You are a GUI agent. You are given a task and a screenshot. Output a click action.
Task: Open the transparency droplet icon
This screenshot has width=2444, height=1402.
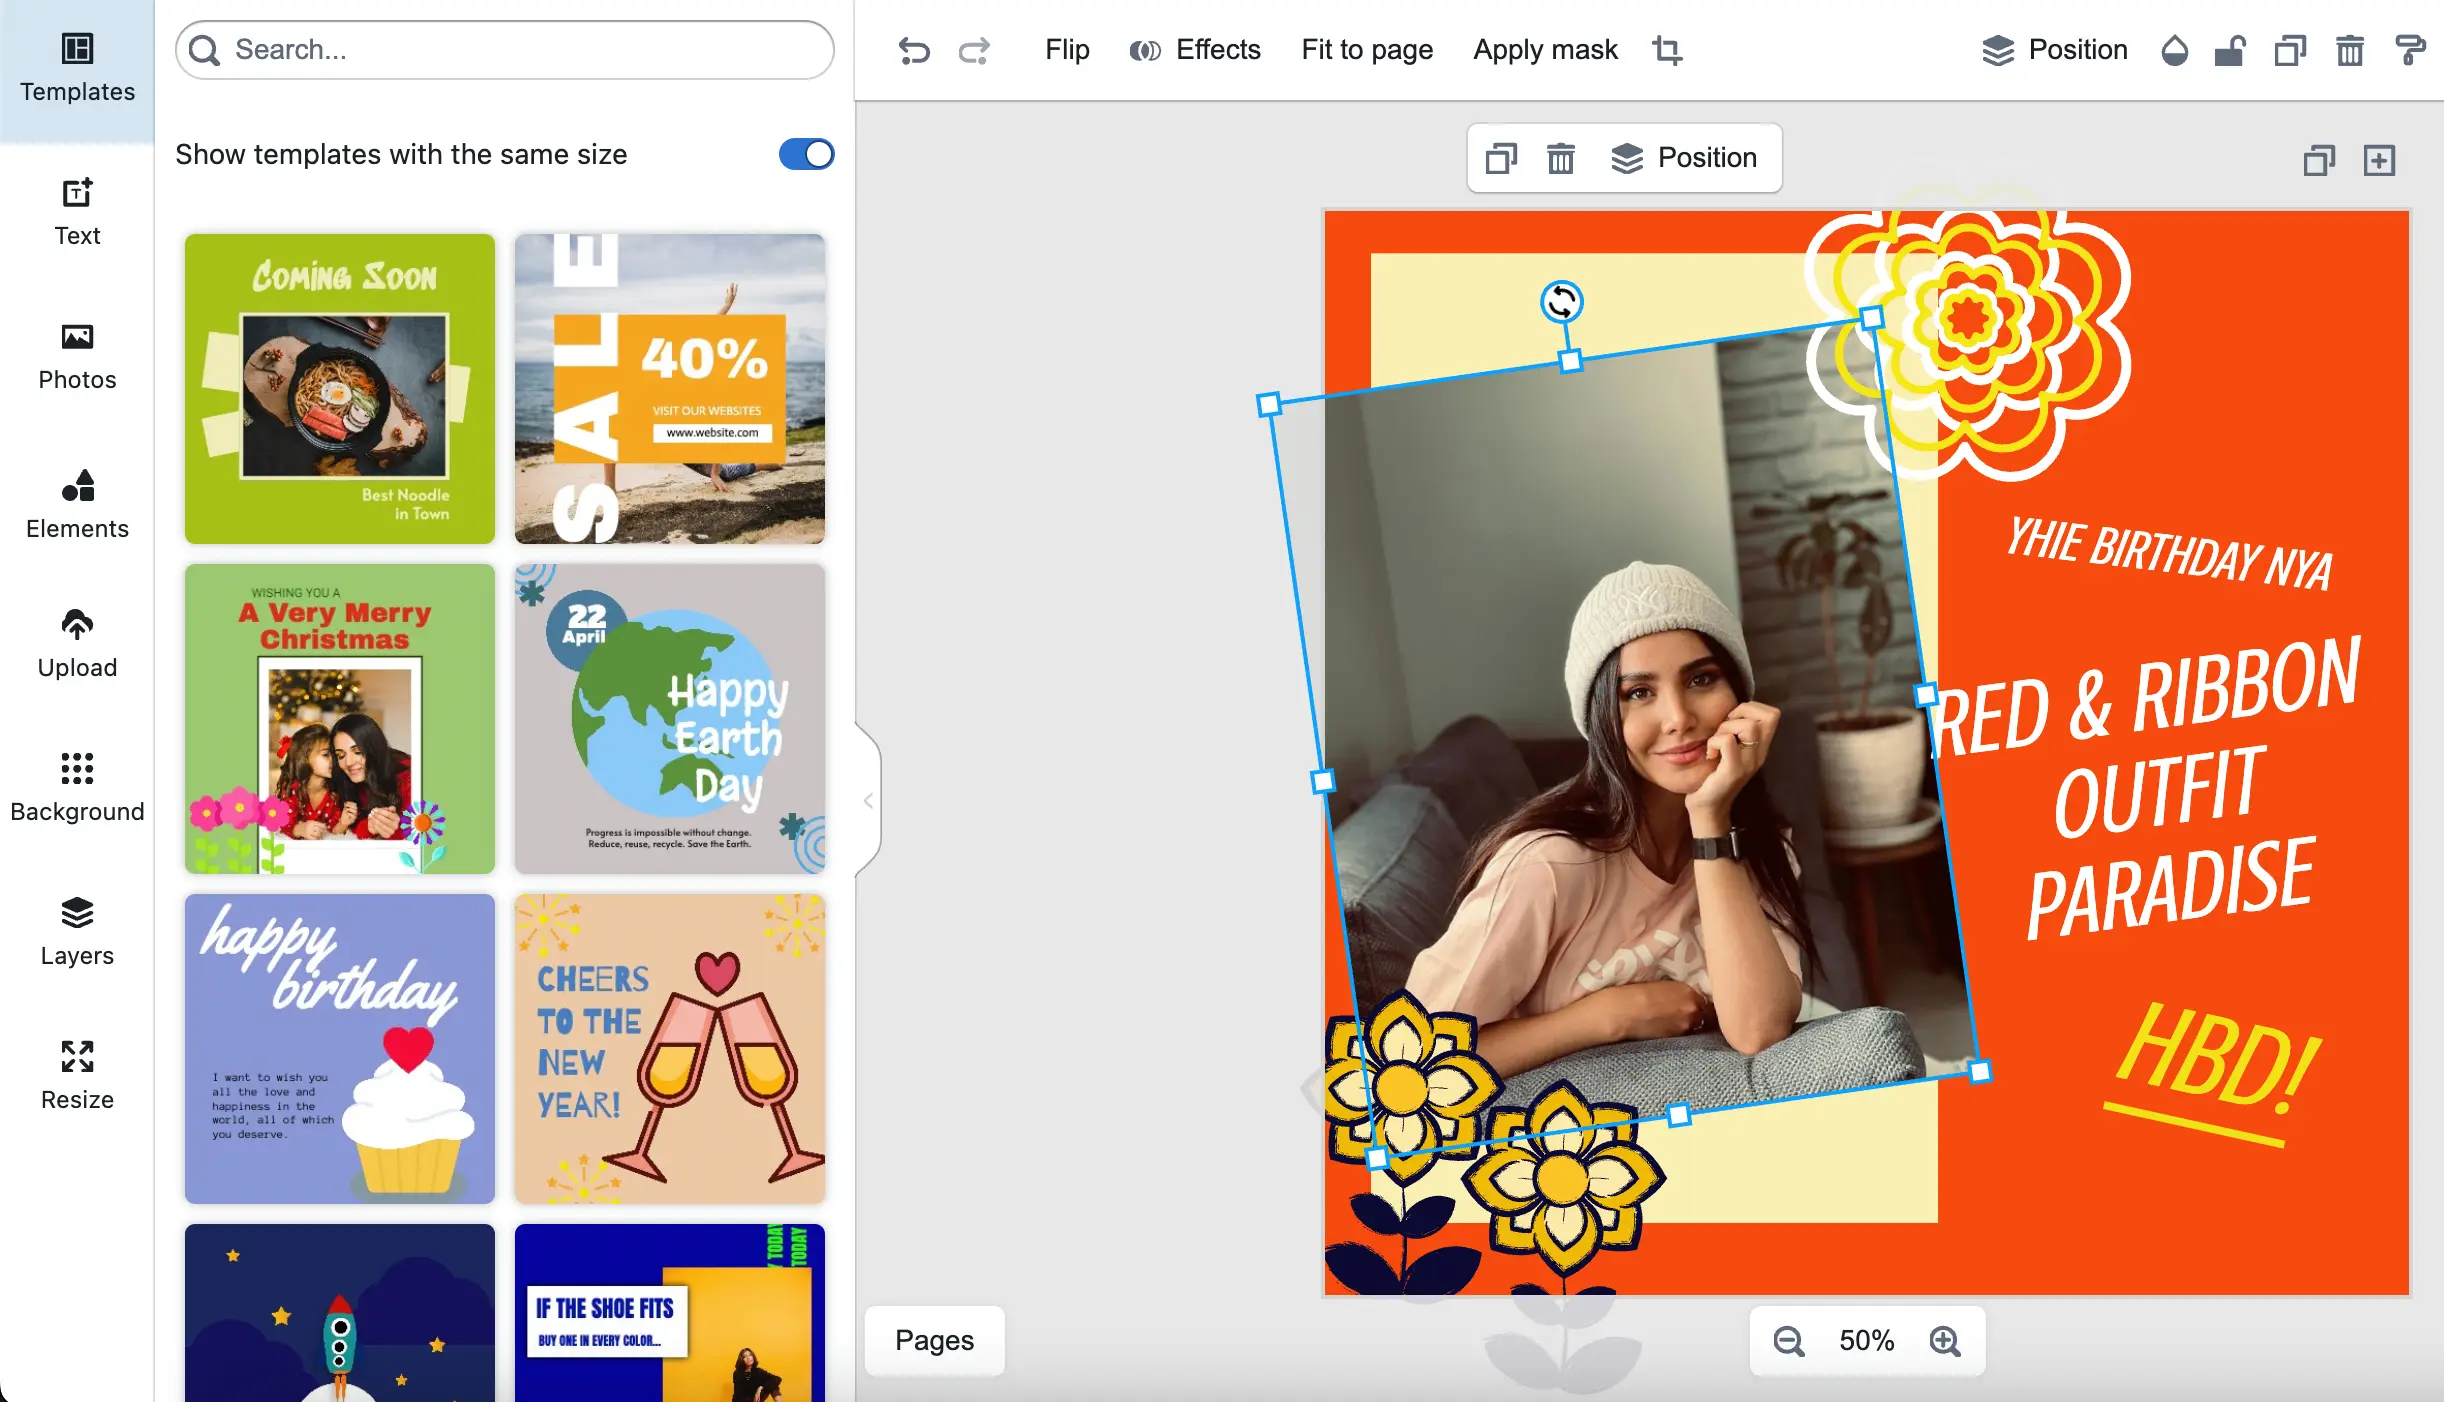(2174, 50)
